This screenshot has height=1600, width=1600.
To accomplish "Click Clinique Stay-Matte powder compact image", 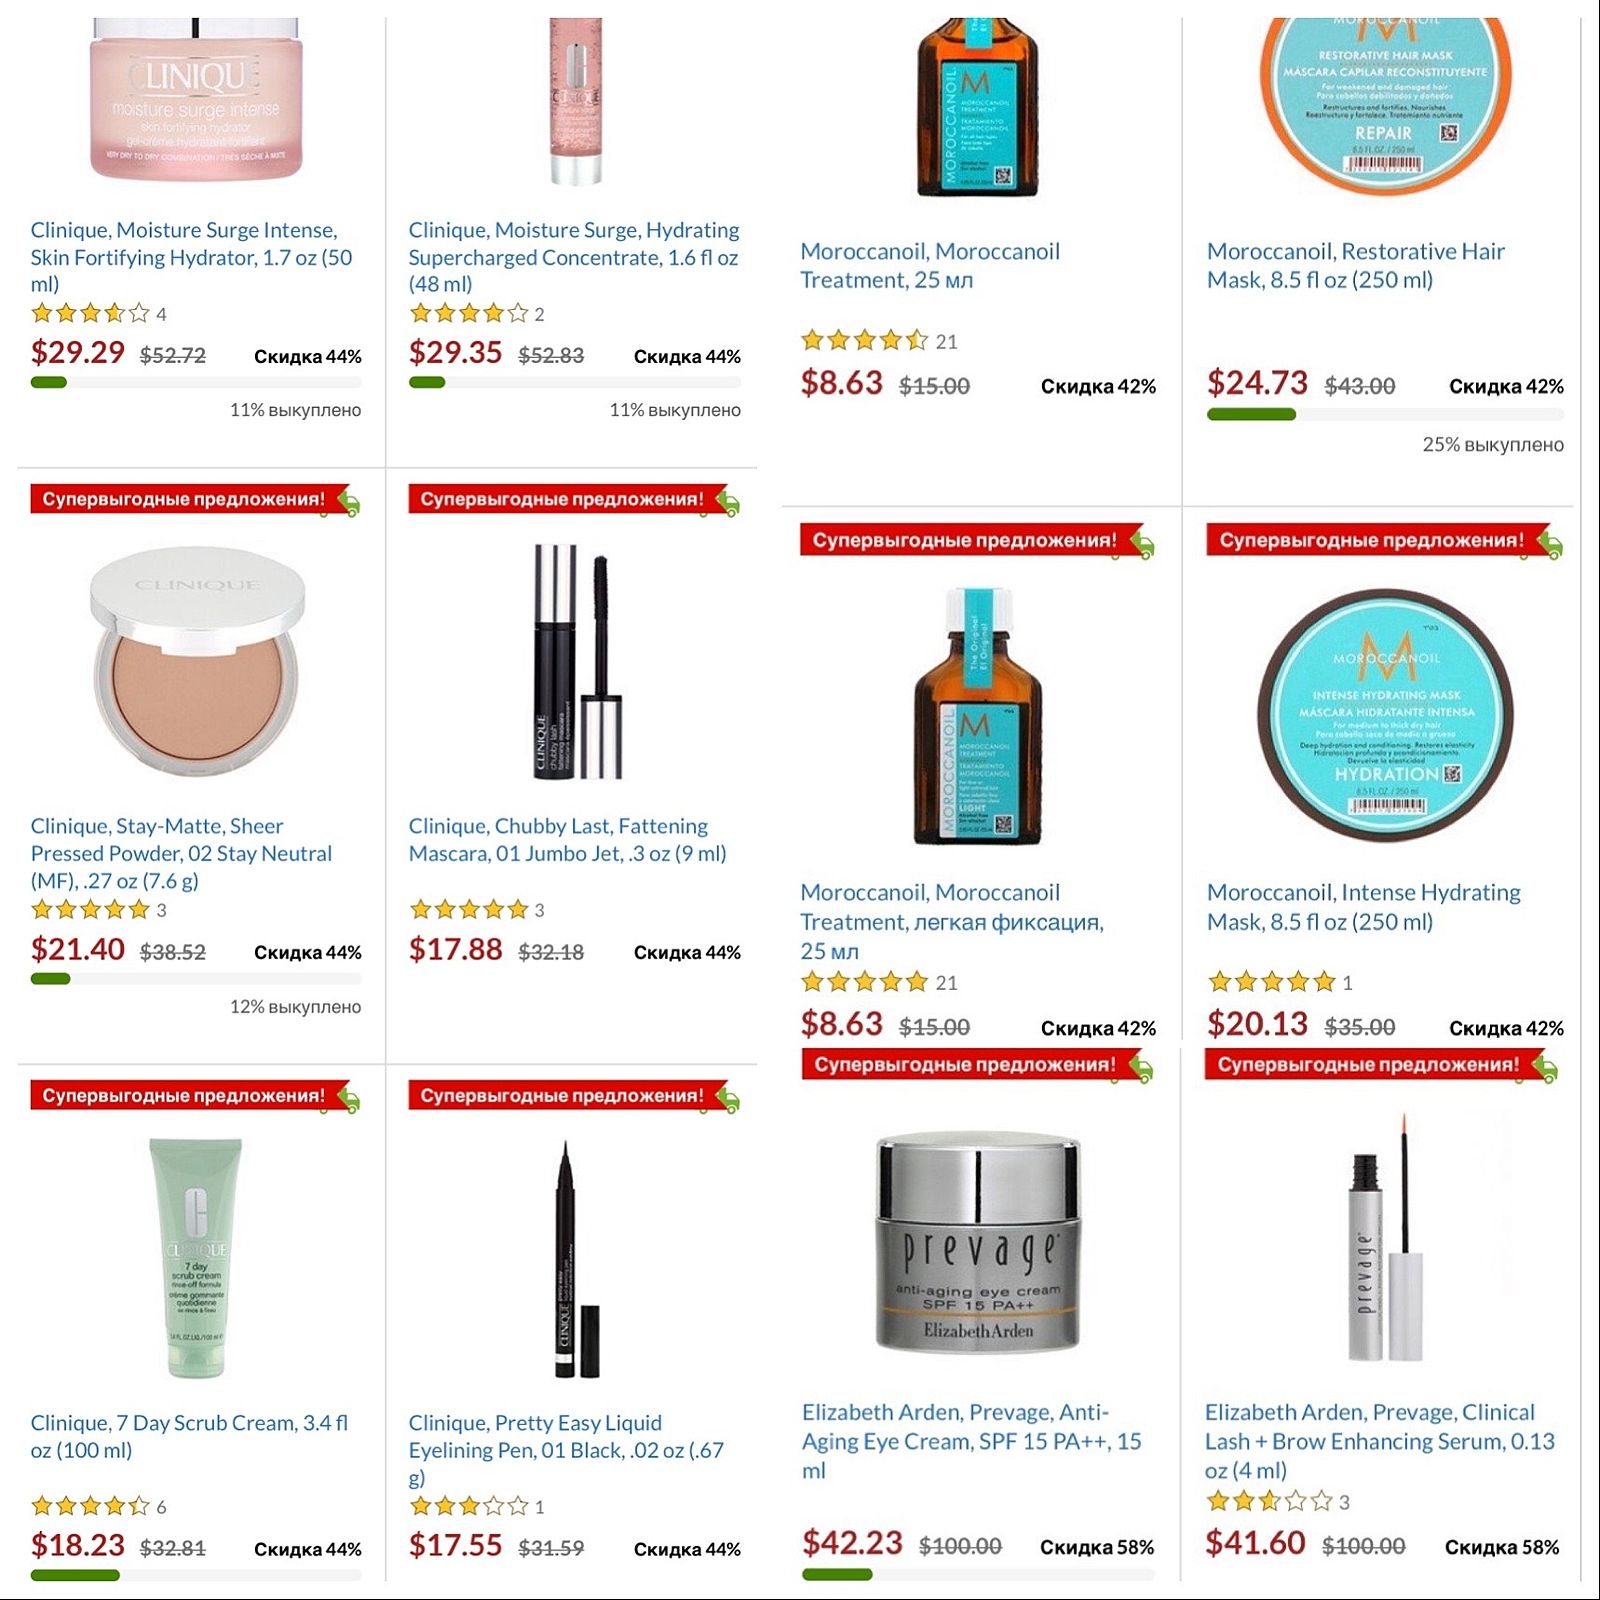I will click(x=197, y=661).
